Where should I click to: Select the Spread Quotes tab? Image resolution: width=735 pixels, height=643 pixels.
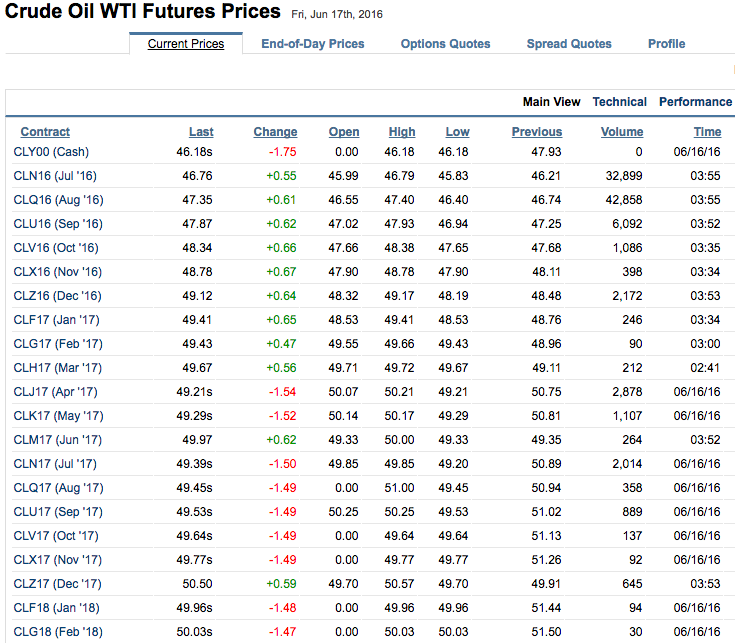coord(569,44)
